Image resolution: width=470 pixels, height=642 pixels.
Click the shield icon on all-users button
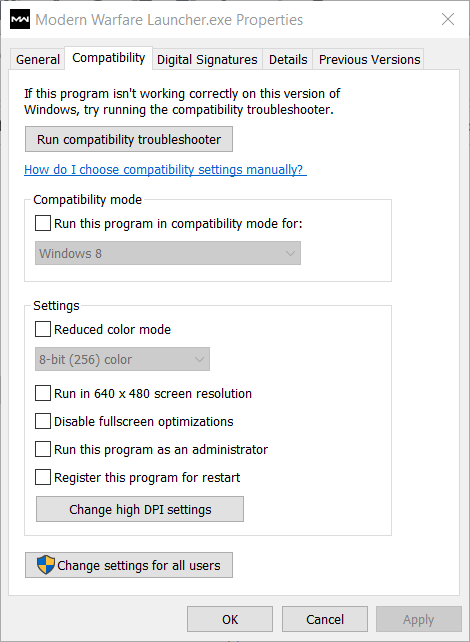pos(45,565)
